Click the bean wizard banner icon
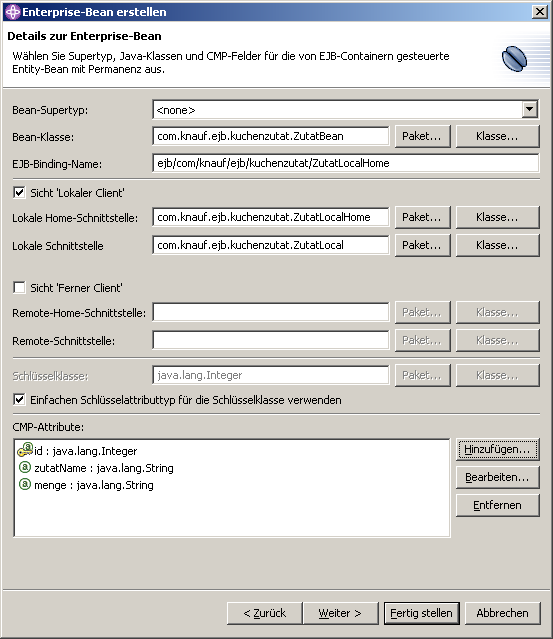Viewport: 553px width, 639px height. [x=514, y=59]
